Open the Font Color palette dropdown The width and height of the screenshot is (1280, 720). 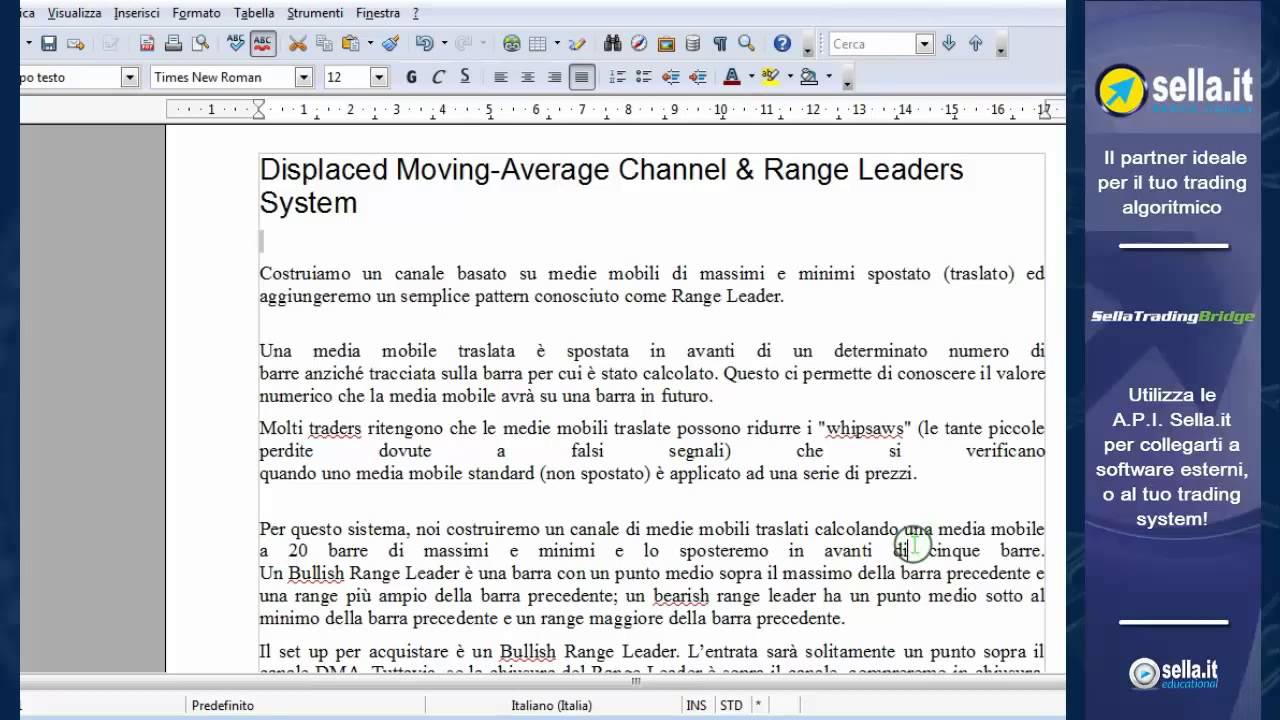click(751, 77)
